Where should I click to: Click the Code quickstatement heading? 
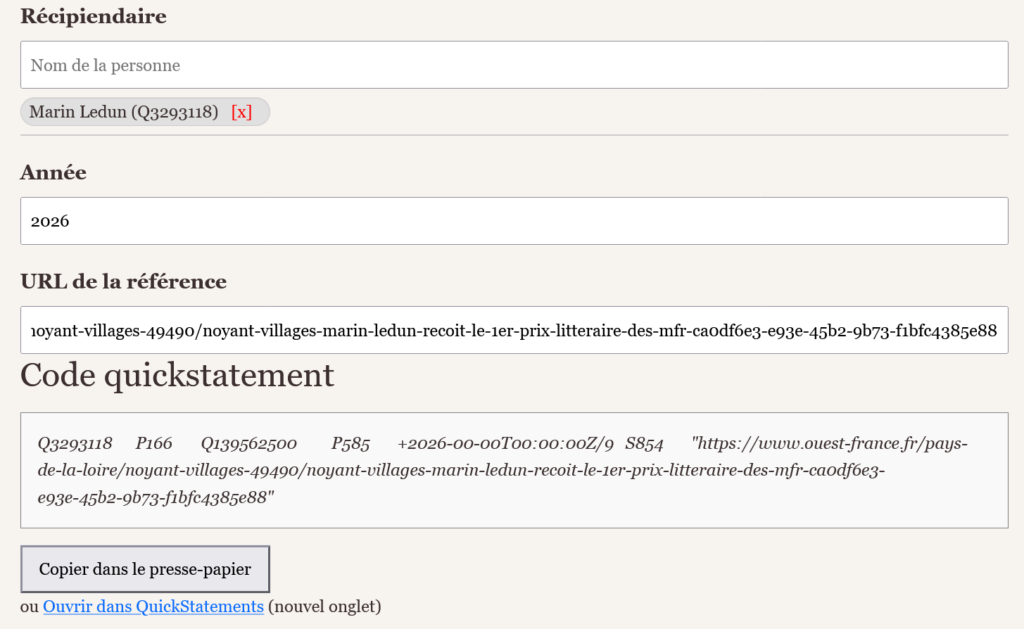[x=177, y=375]
